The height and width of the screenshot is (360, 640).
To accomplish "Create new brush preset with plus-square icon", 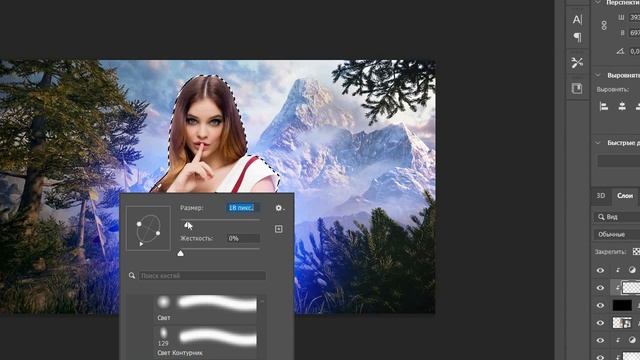I will click(279, 229).
